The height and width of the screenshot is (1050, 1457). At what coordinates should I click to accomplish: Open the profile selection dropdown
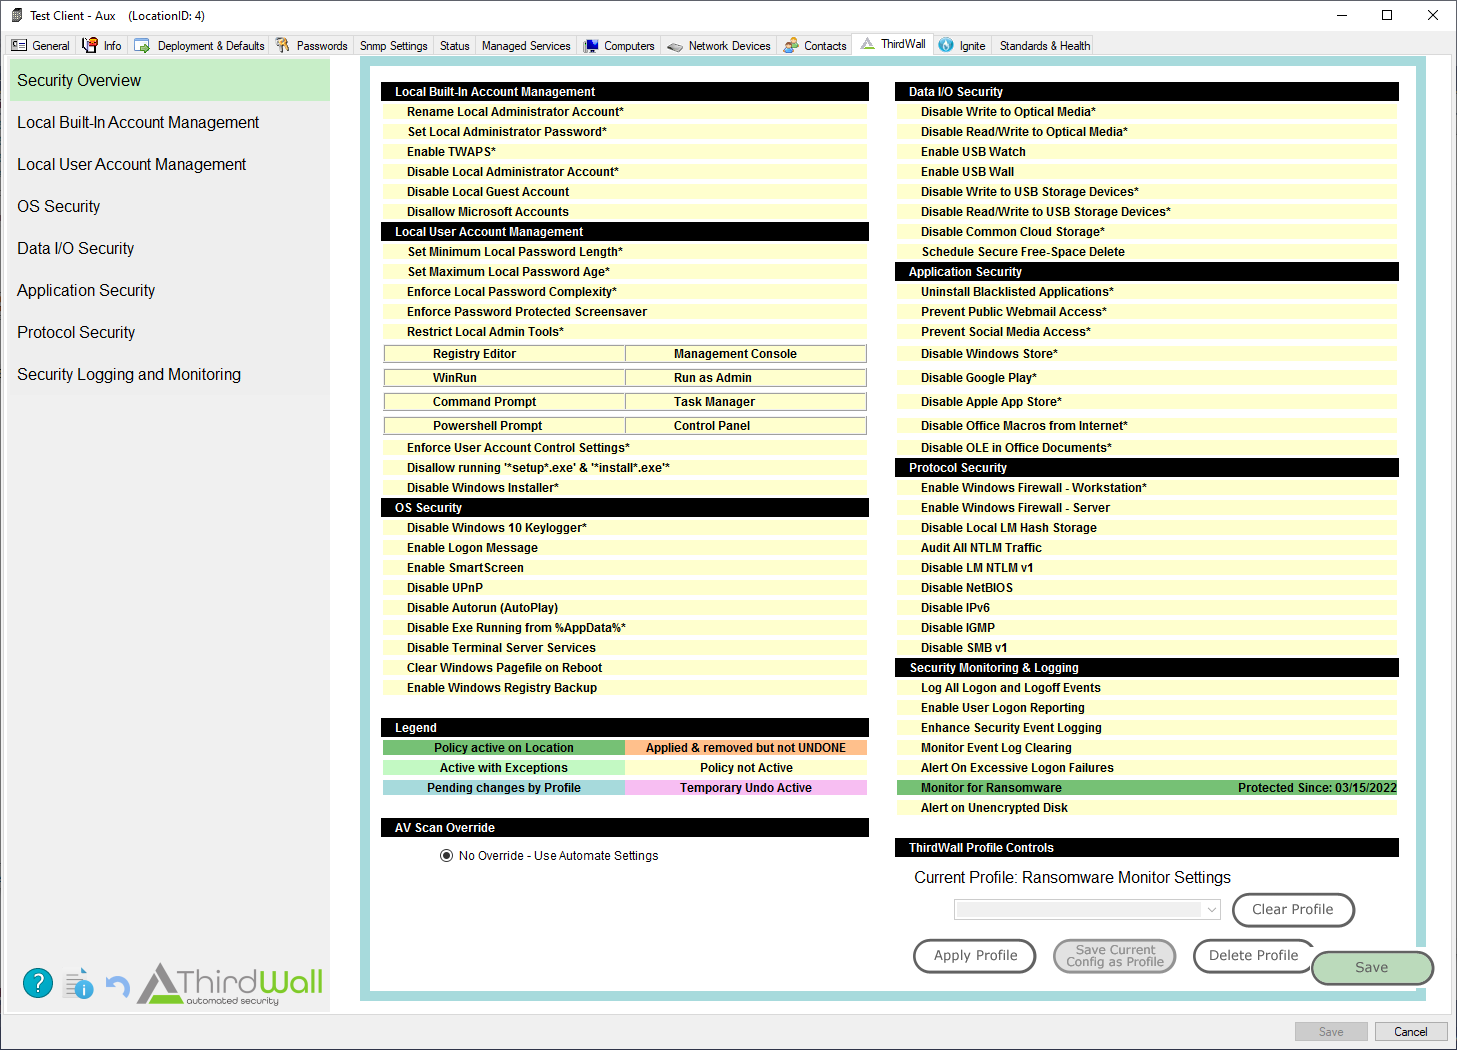tap(1088, 909)
